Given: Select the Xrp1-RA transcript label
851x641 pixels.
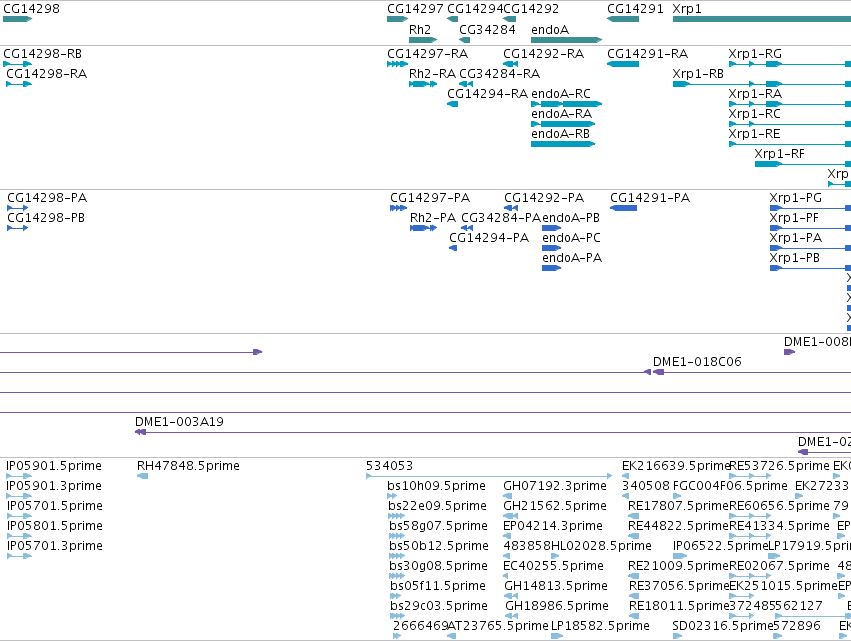Looking at the screenshot, I should 755,94.
